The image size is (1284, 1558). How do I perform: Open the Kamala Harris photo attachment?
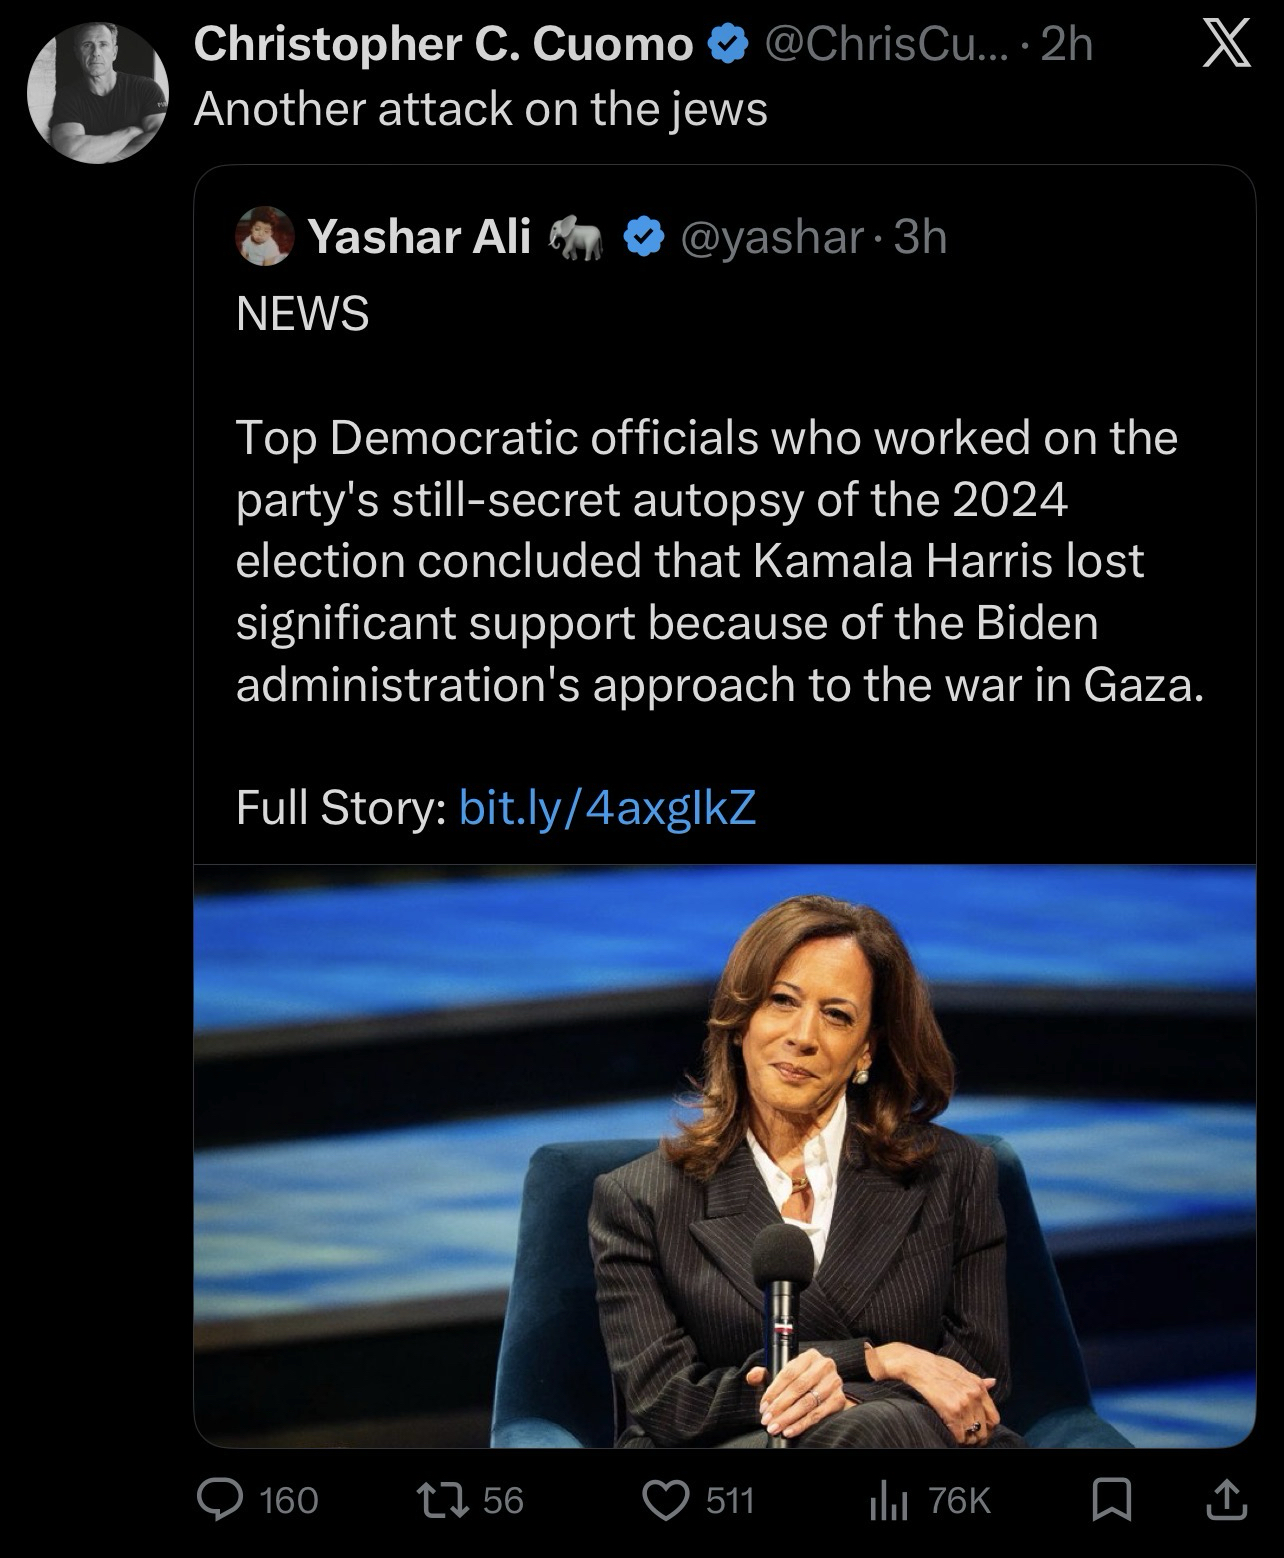click(x=724, y=1155)
